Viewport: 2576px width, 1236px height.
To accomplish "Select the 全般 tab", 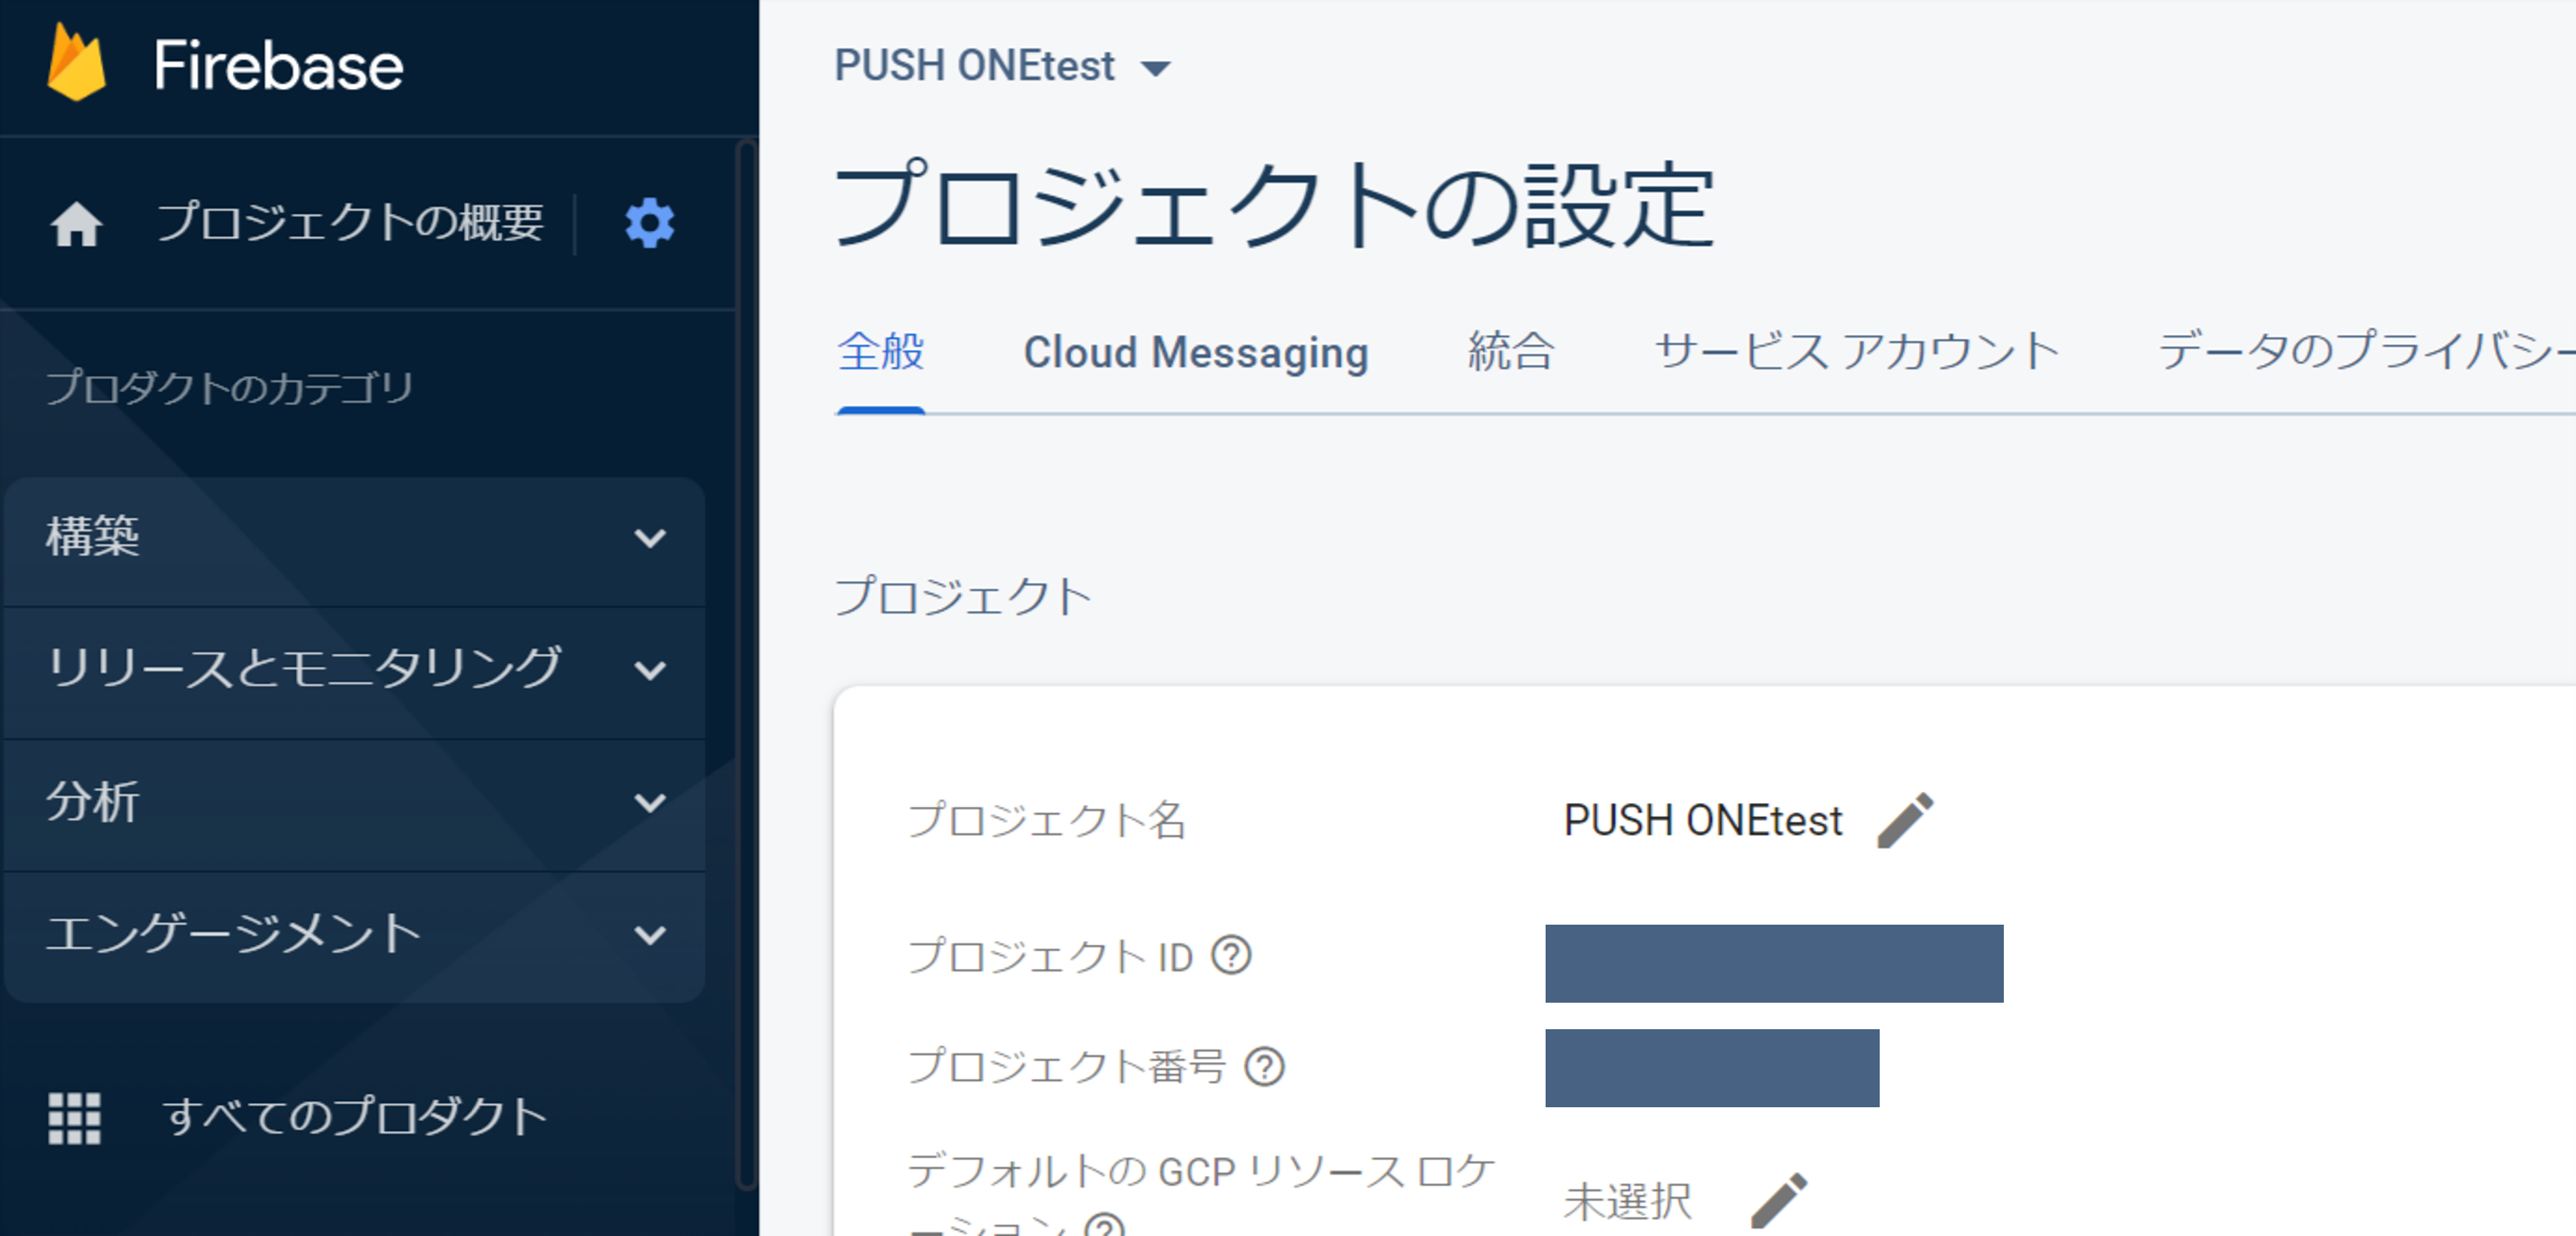I will click(x=881, y=353).
